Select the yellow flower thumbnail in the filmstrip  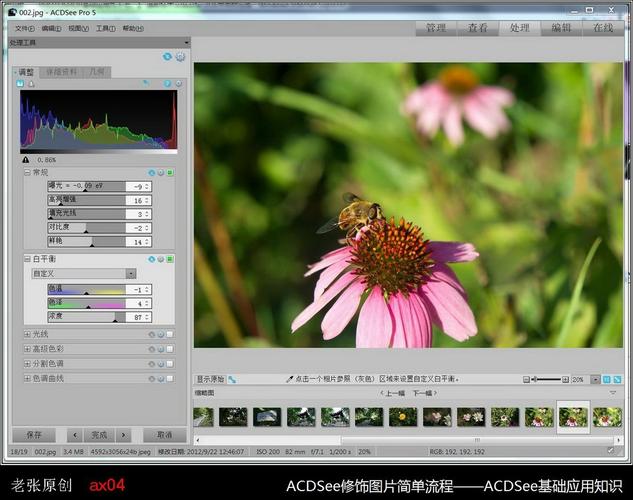(x=402, y=417)
